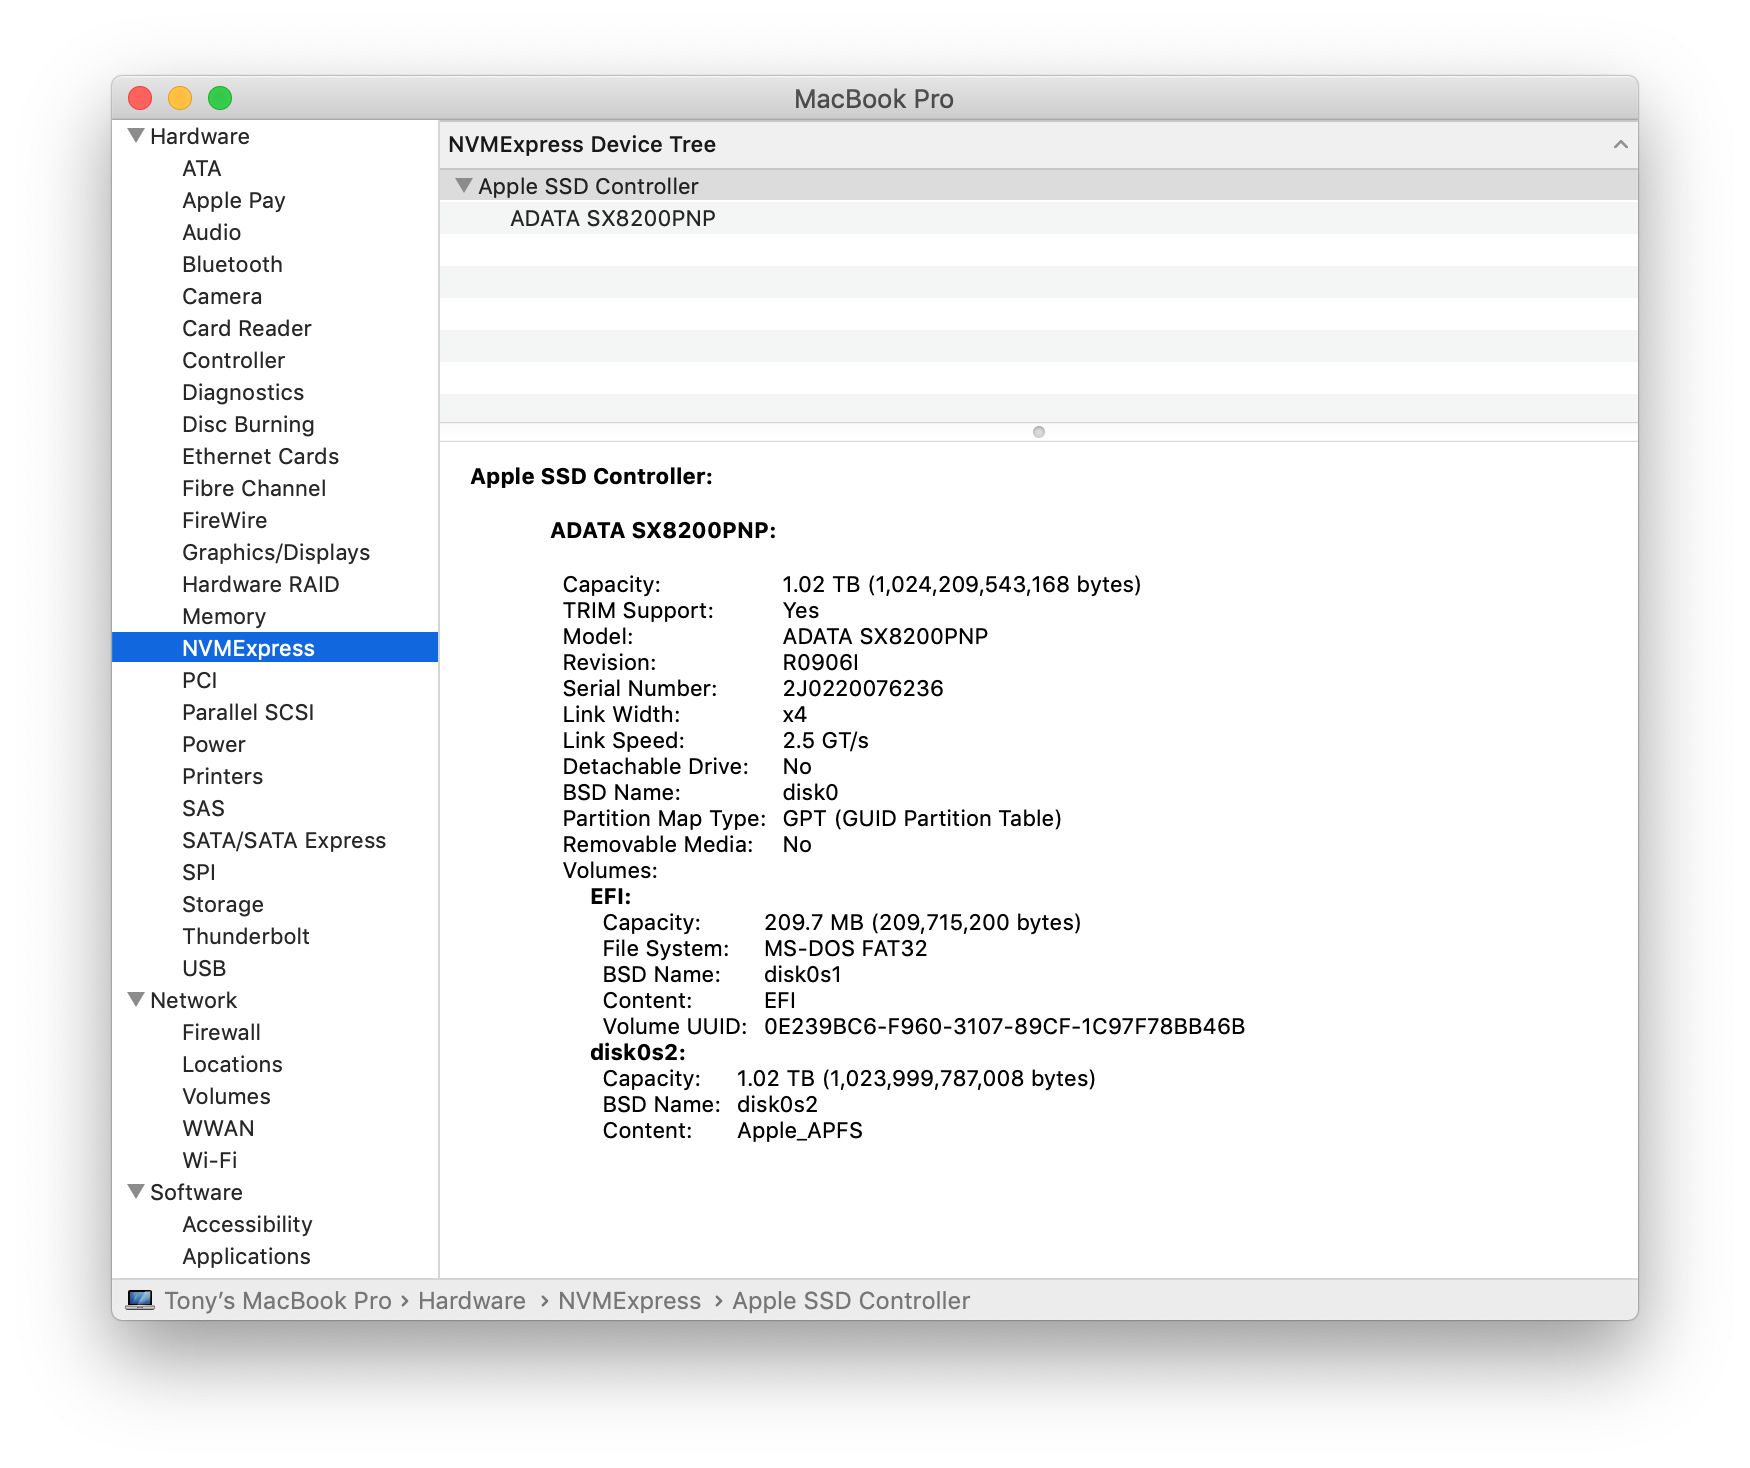Open Printers category
The height and width of the screenshot is (1468, 1750).
222,776
